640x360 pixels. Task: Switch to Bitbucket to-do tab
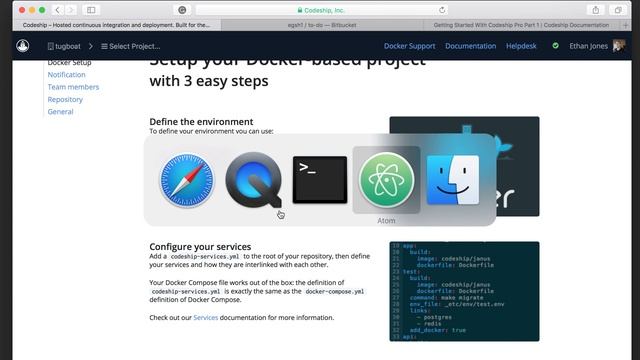(322, 25)
